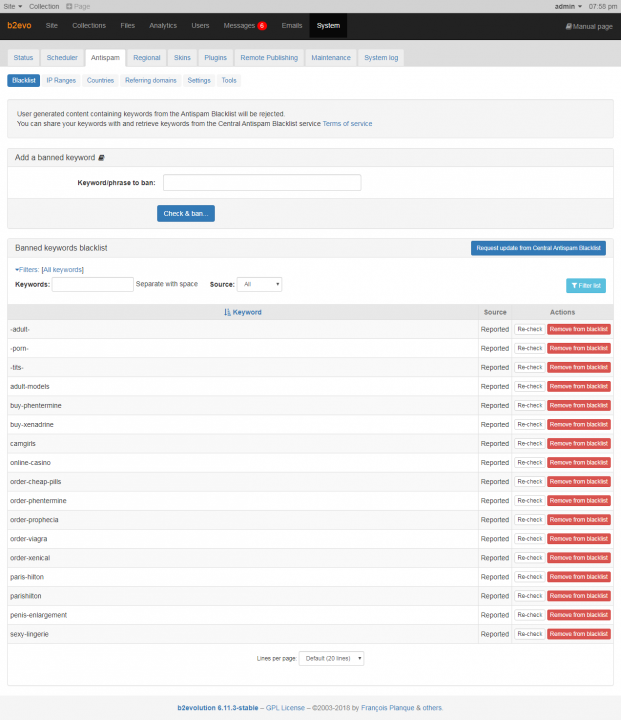Re-check the -adult- keyword

(x=530, y=329)
